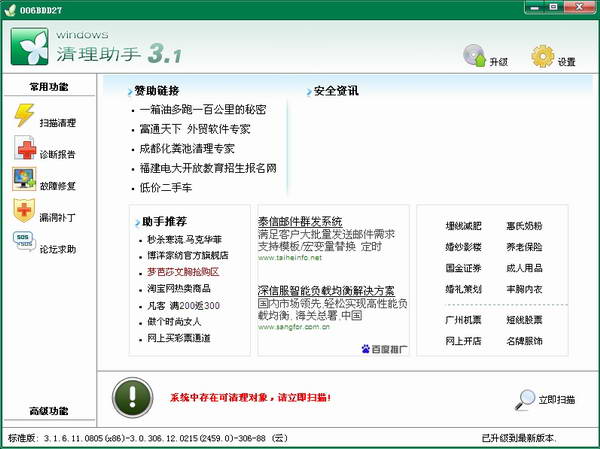Open the 惠氏奶粉 link
600x449 pixels.
click(524, 226)
